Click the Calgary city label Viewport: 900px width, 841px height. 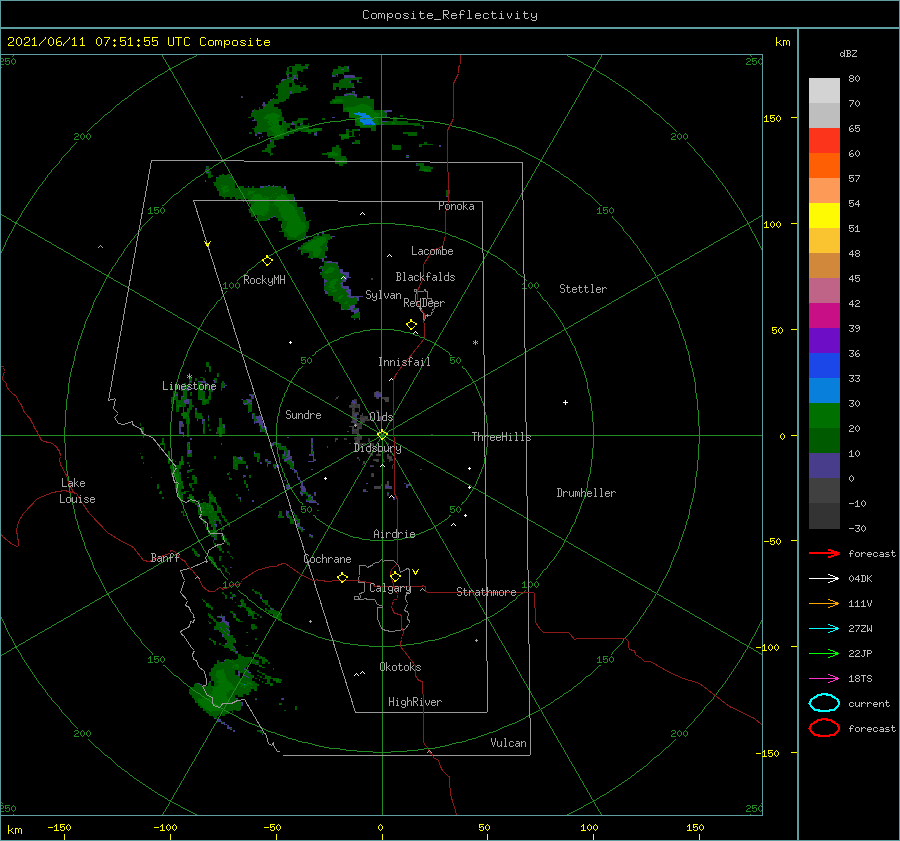(390, 588)
